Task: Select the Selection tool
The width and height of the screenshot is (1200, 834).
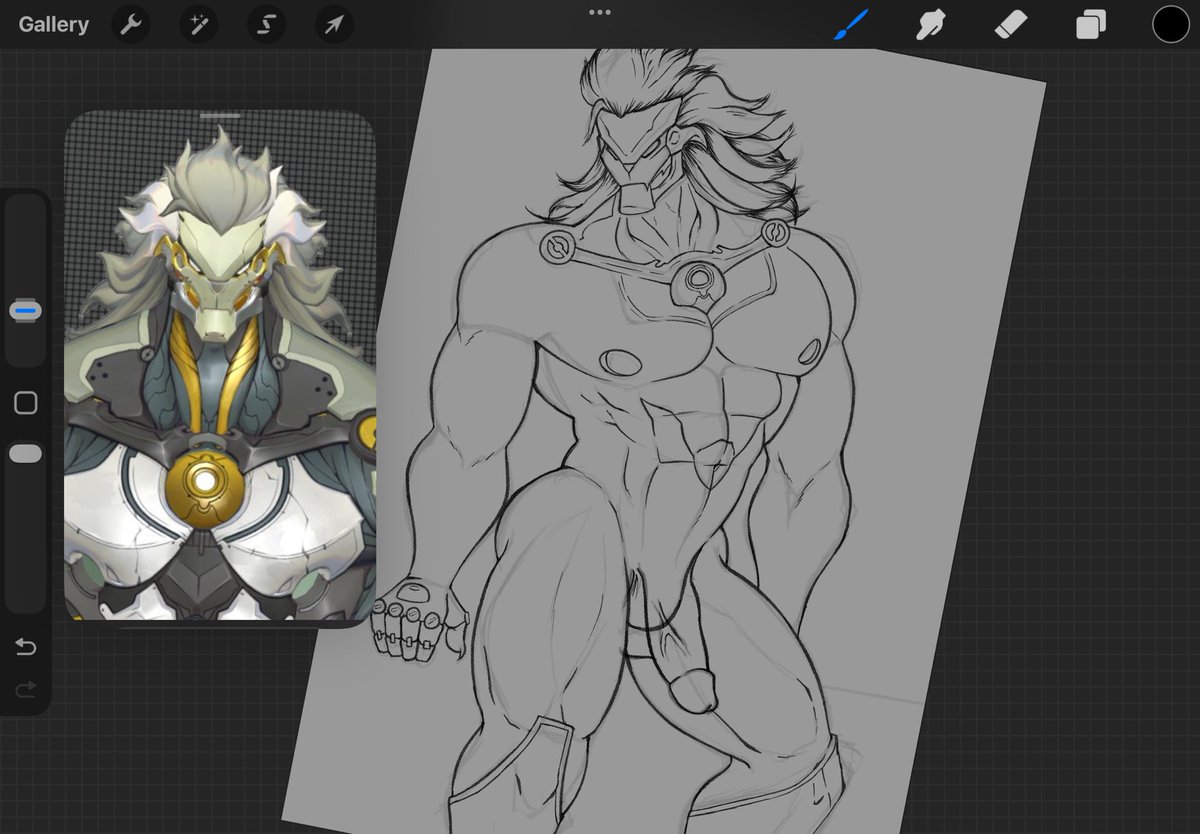Action: pyautogui.click(x=266, y=25)
